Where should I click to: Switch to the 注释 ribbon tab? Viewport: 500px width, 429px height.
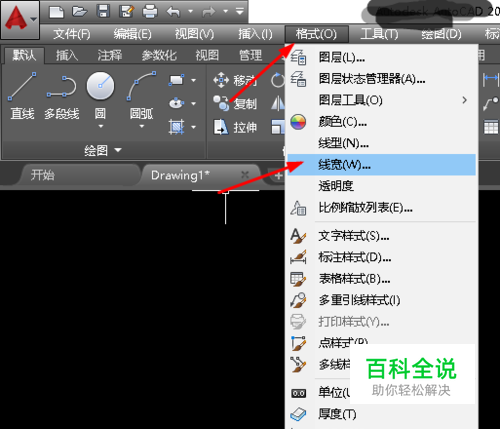click(x=110, y=55)
